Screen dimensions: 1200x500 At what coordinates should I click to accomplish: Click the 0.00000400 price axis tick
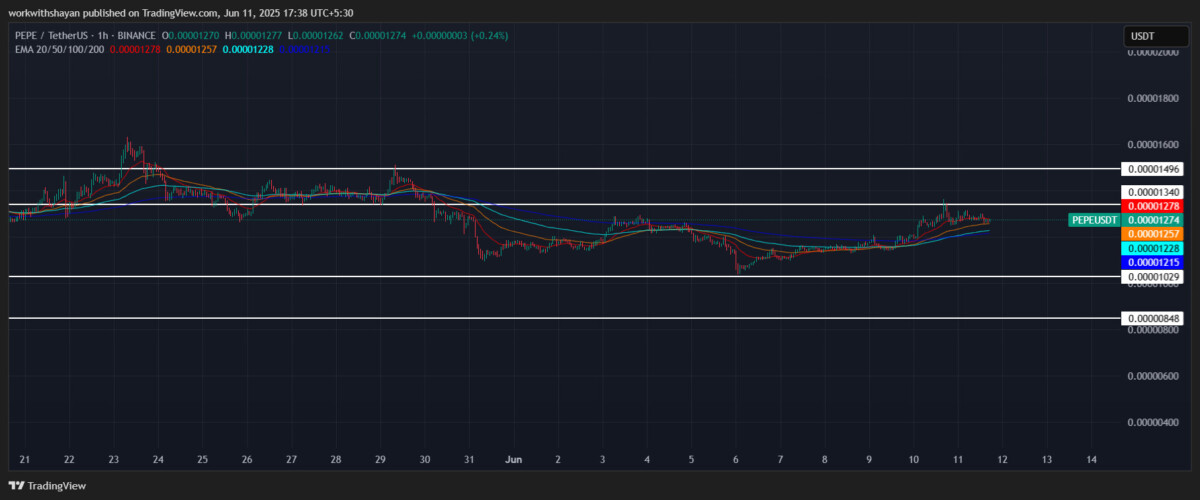[x=1153, y=422]
